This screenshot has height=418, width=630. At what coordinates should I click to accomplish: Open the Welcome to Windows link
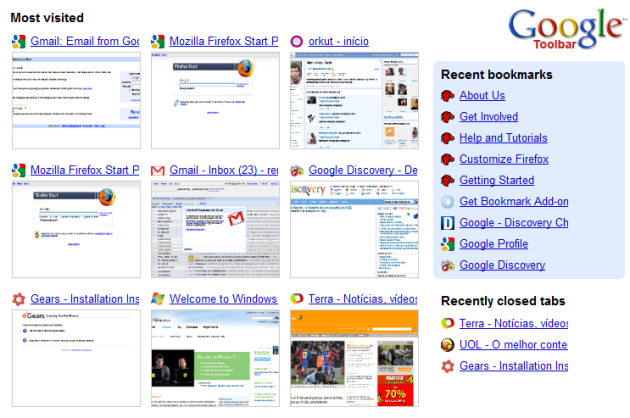tap(223, 299)
